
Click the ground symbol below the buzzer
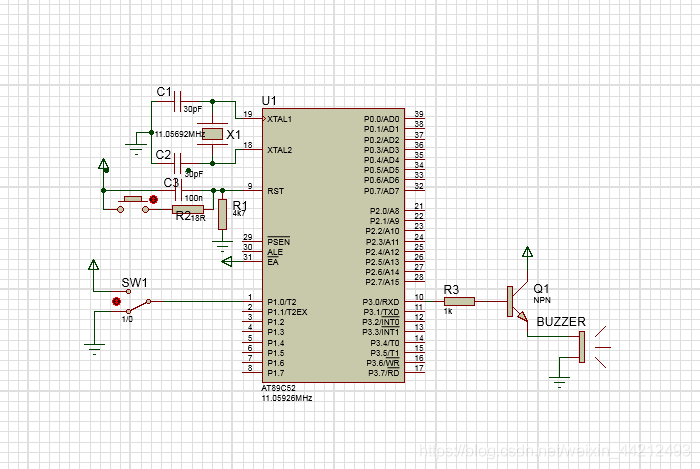(x=559, y=380)
